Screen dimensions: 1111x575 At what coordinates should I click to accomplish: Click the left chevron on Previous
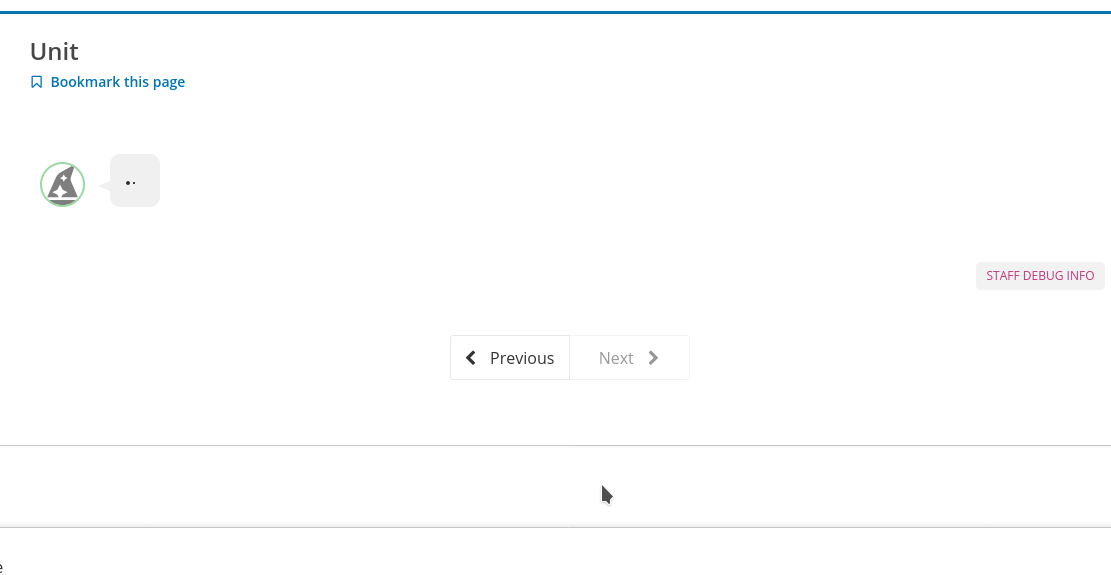(x=471, y=358)
